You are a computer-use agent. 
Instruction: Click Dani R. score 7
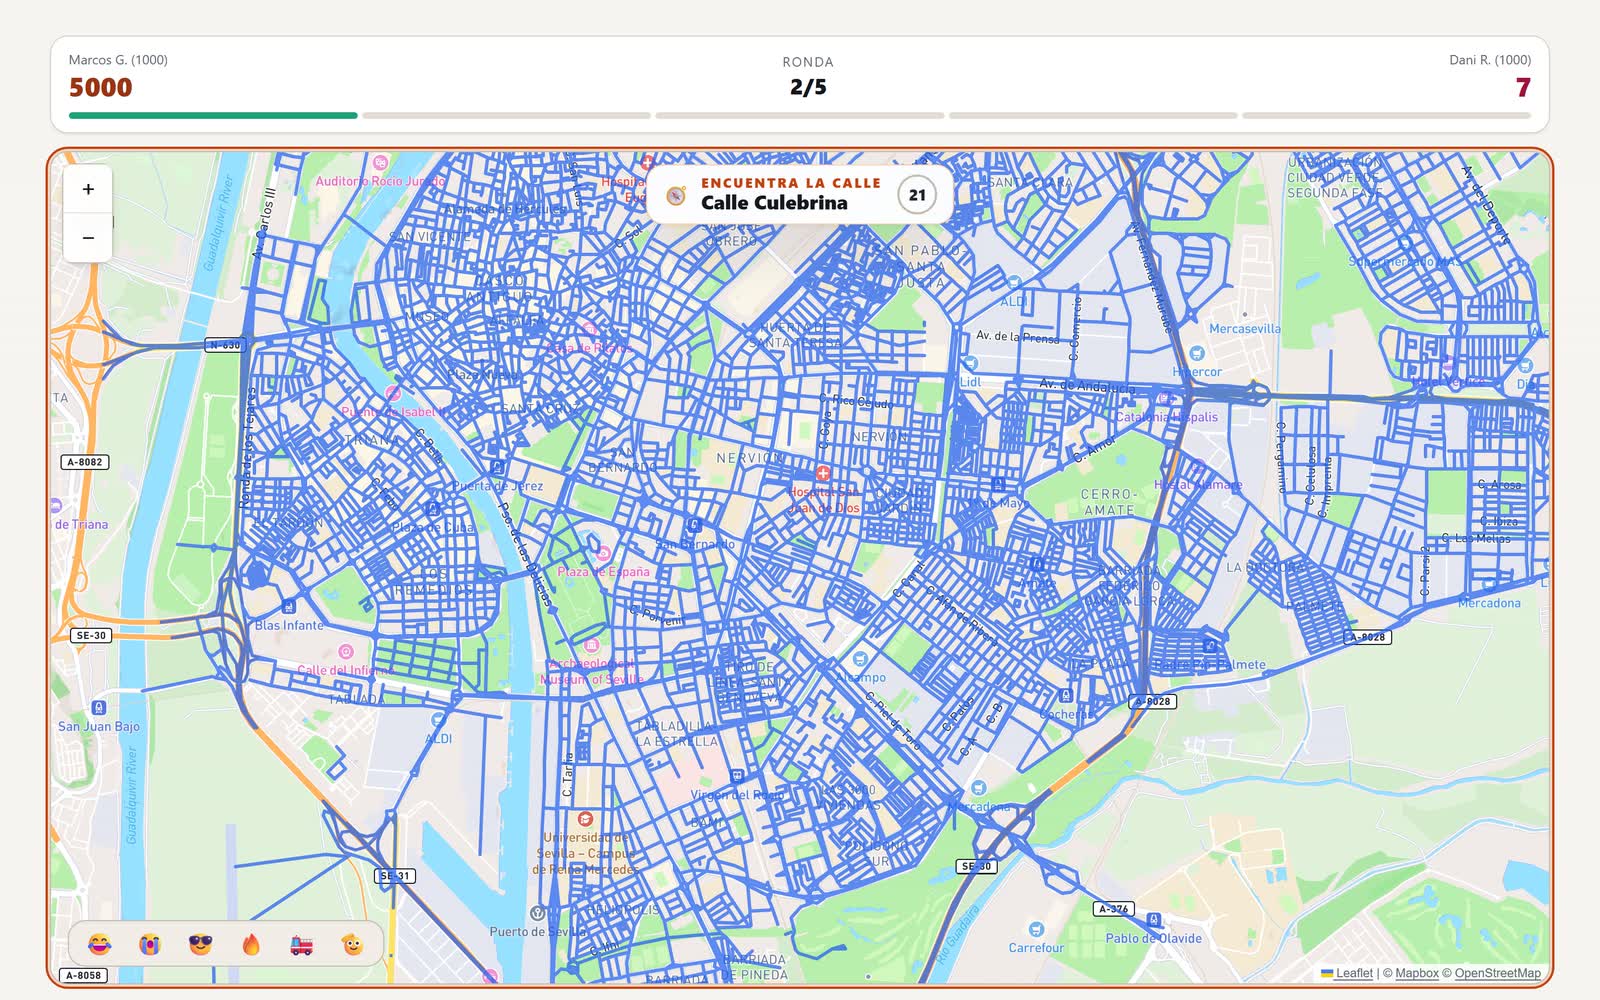click(x=1523, y=87)
